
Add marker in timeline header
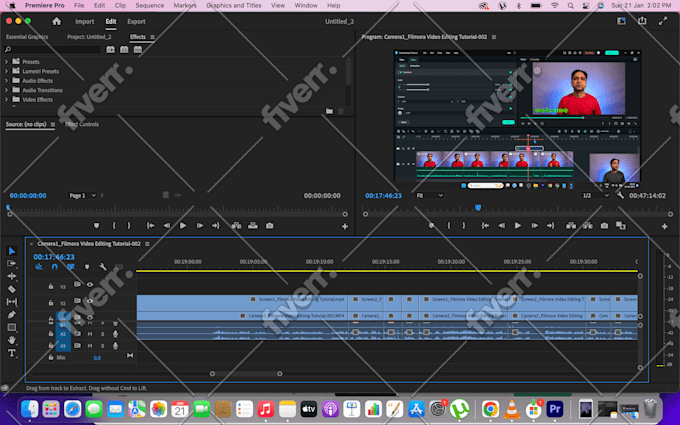point(87,267)
